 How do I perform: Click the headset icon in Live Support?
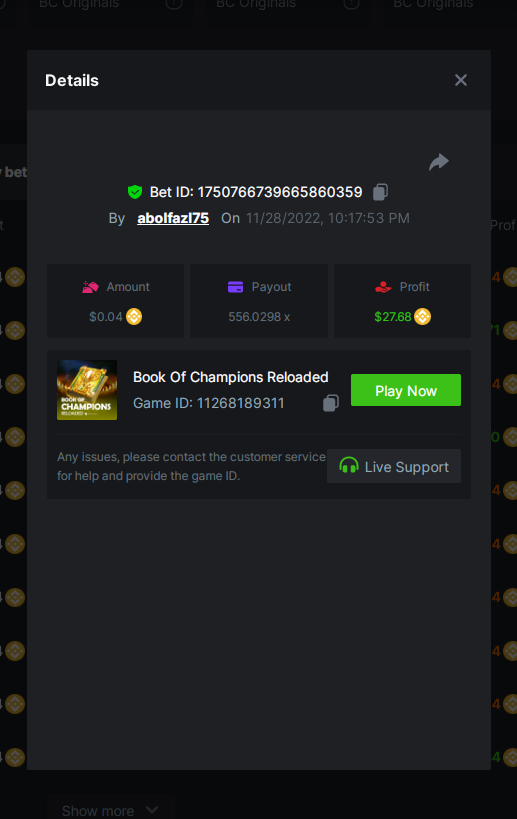(x=349, y=465)
